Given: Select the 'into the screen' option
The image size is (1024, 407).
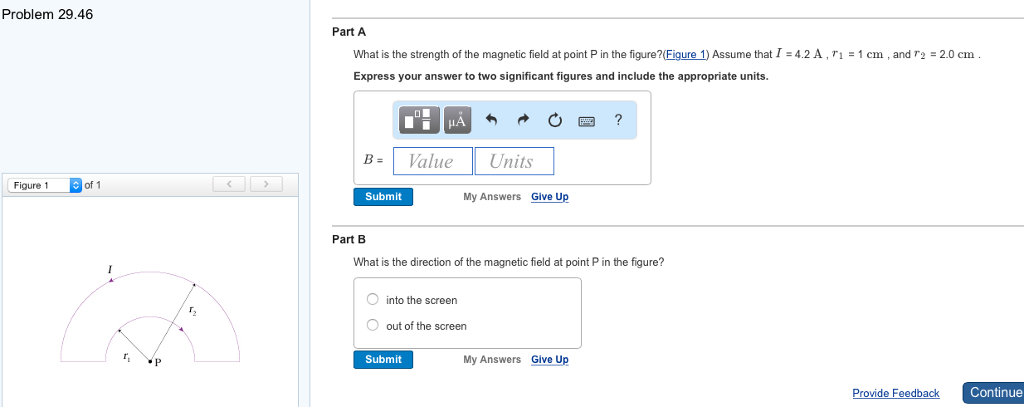Looking at the screenshot, I should [x=372, y=299].
